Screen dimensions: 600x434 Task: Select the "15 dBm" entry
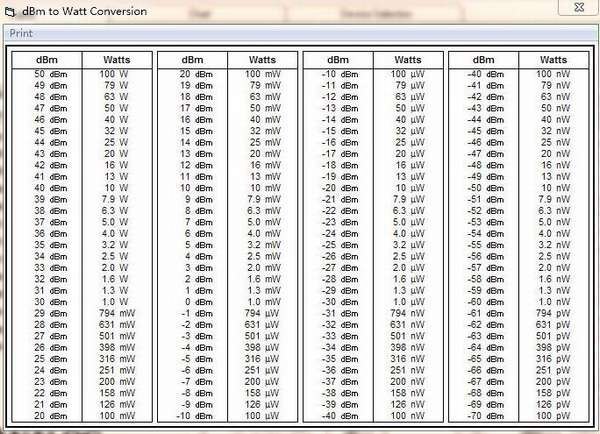tap(196, 131)
